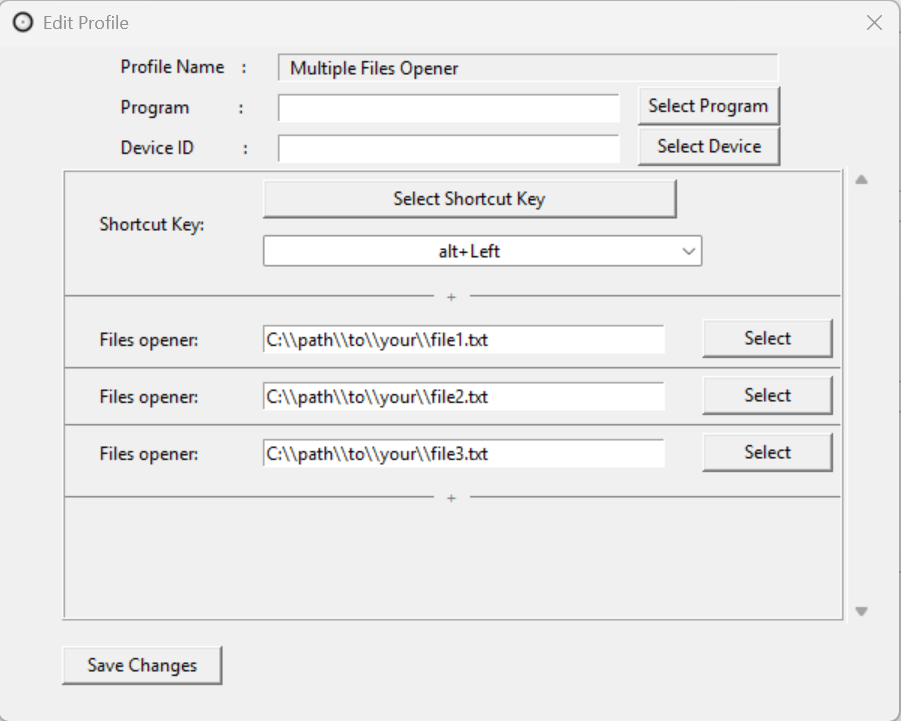
Task: Focus the Device ID input field
Action: coord(448,148)
